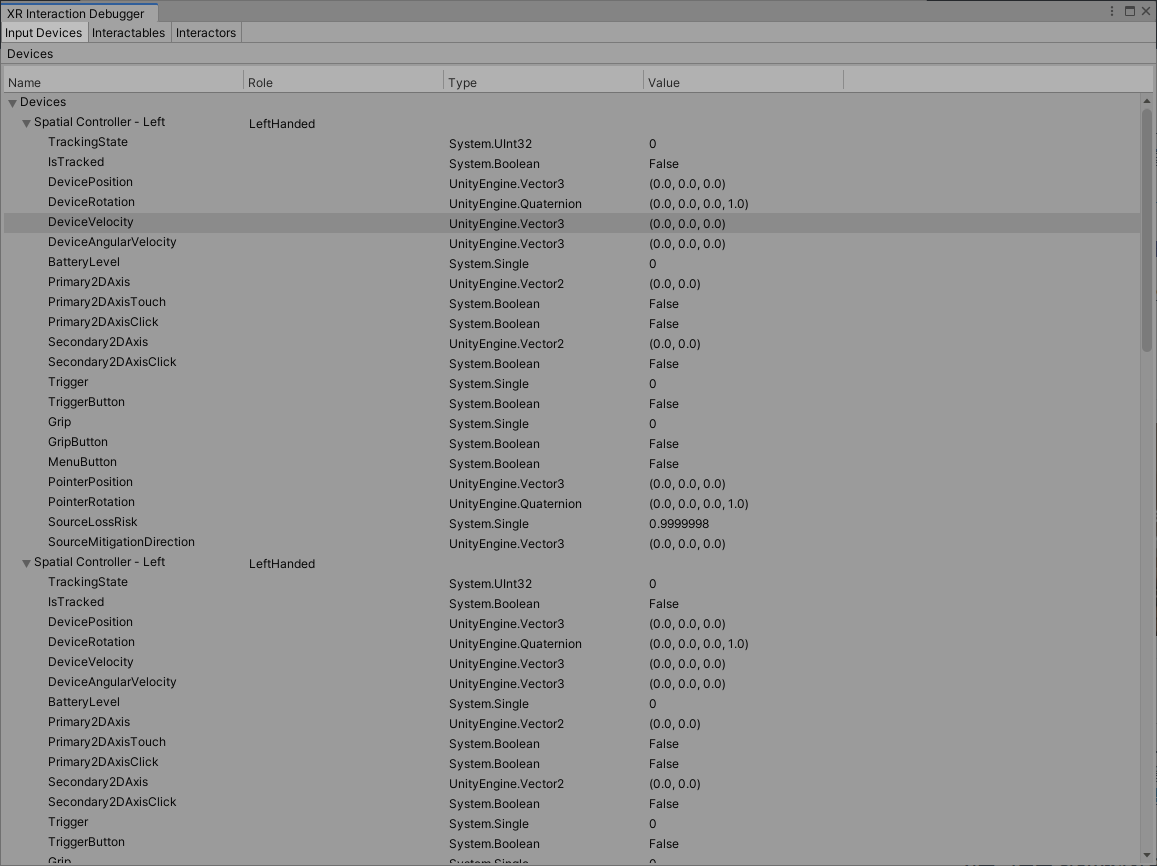Click the scrollbar up arrow
This screenshot has height=866, width=1161.
click(x=1147, y=101)
